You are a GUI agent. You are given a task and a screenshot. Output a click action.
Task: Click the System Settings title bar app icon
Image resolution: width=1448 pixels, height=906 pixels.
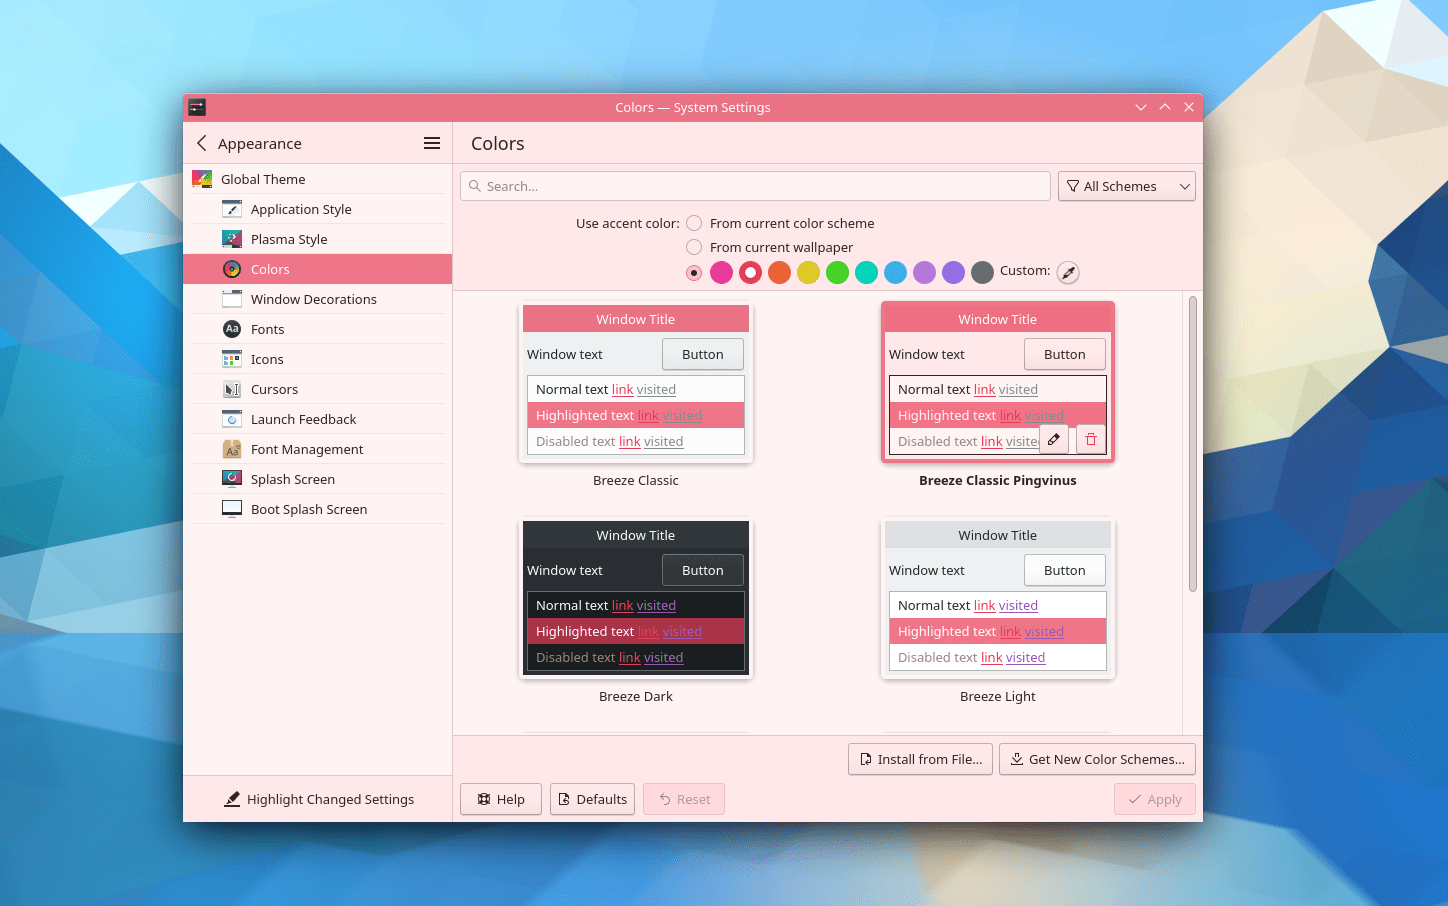(x=197, y=107)
